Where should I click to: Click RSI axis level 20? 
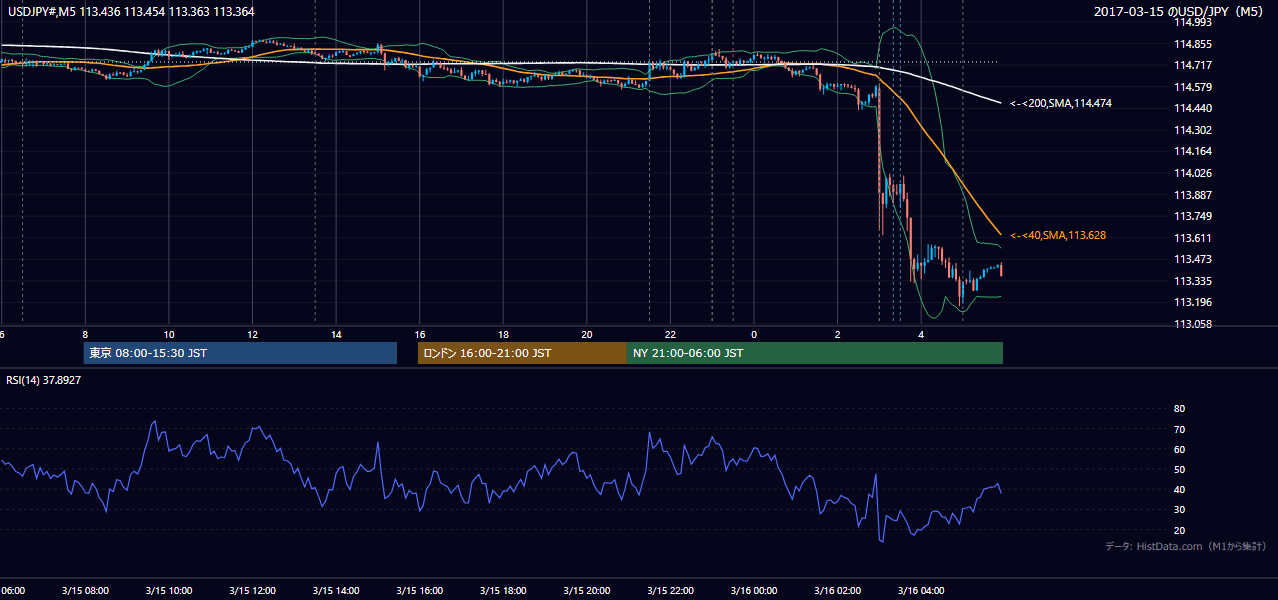pyautogui.click(x=1179, y=530)
